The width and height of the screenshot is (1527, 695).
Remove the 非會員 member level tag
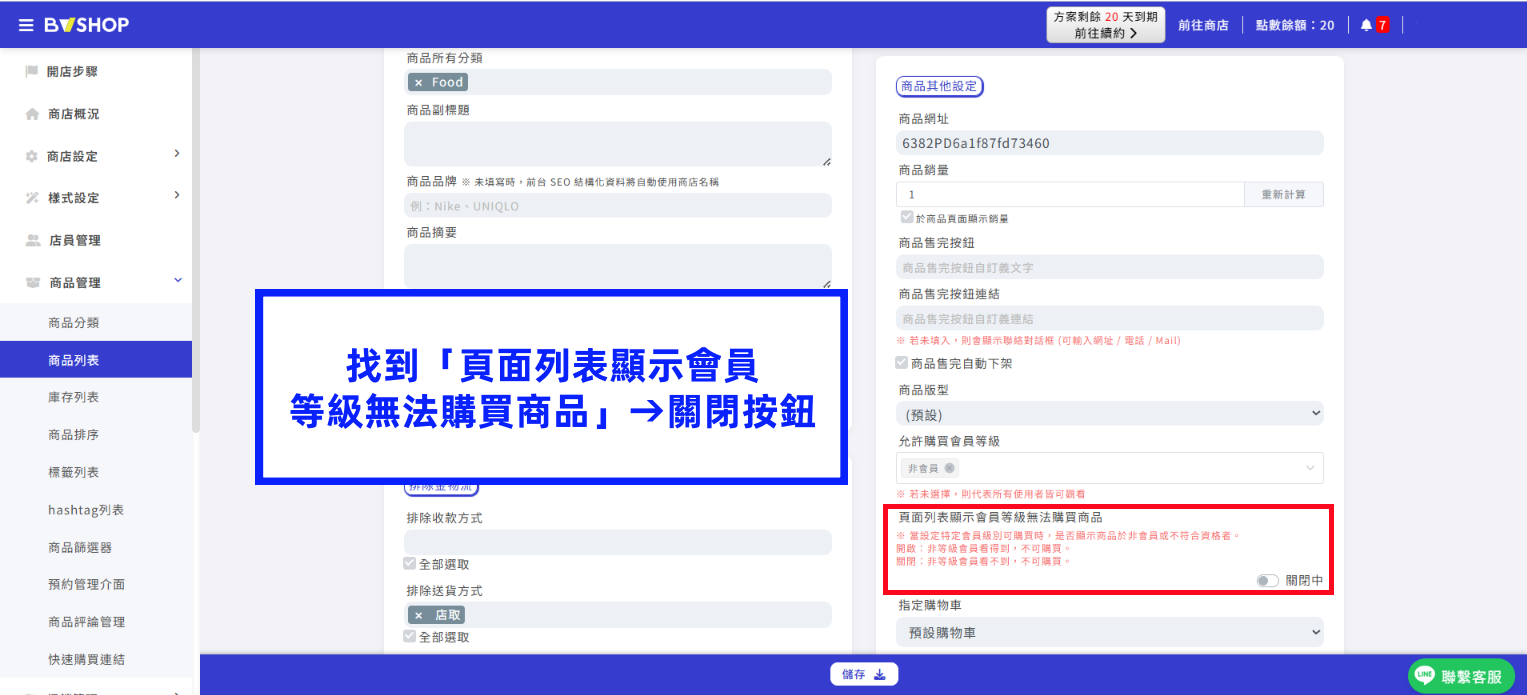pos(949,468)
